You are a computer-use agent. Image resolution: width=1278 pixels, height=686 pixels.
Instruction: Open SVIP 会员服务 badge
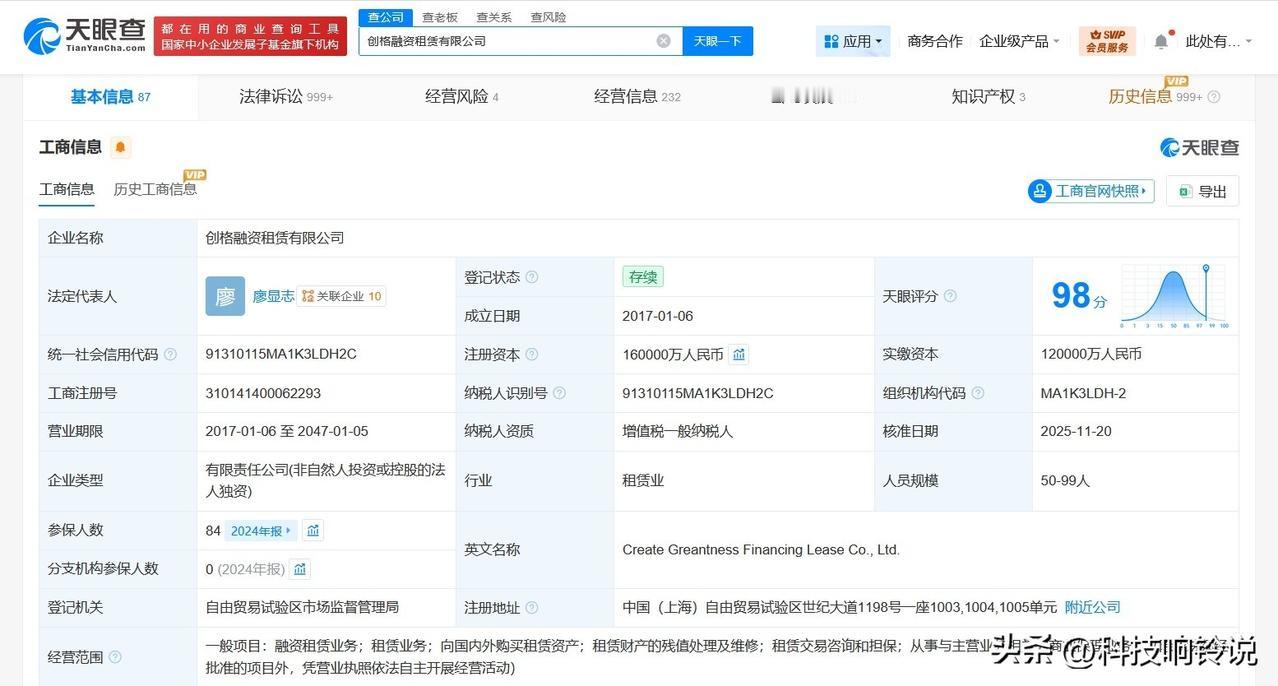coord(1107,41)
